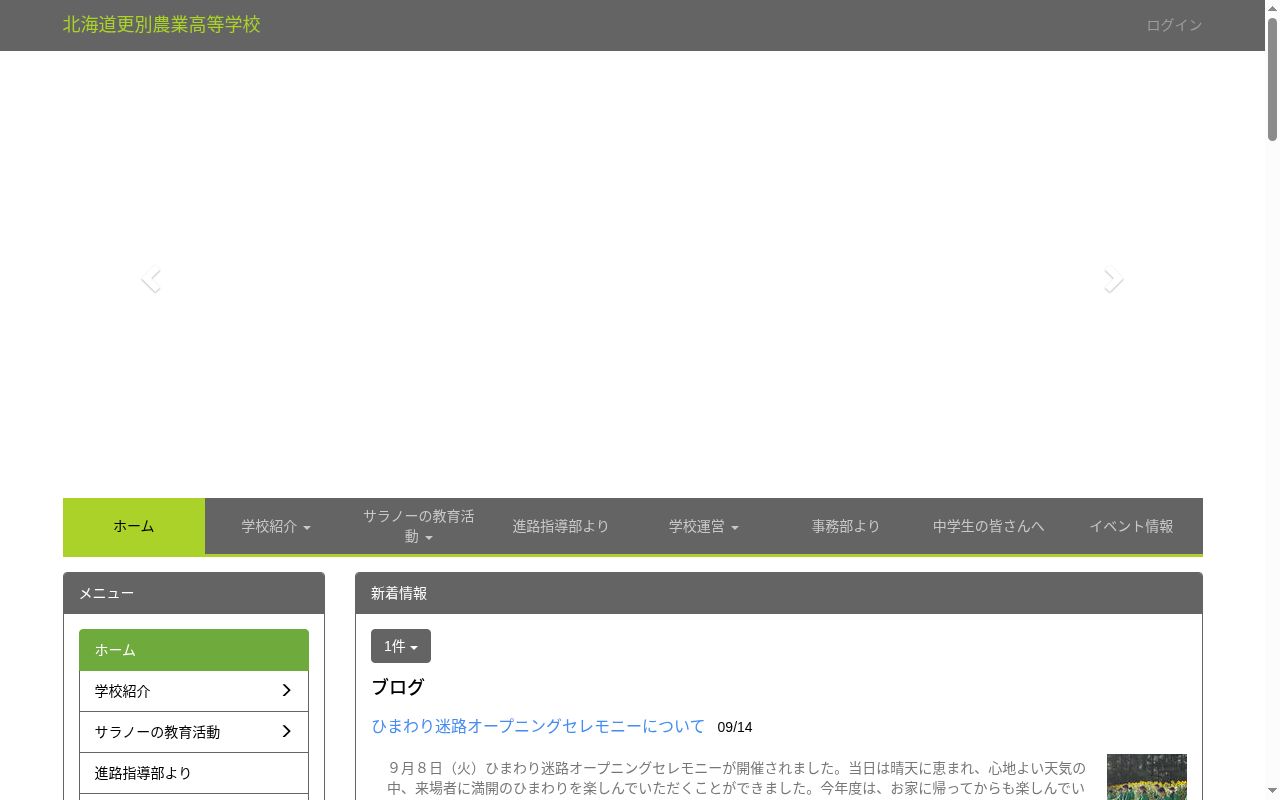Open 学校紹介 dropdown in navigation bar
This screenshot has width=1280, height=800.
(276, 526)
